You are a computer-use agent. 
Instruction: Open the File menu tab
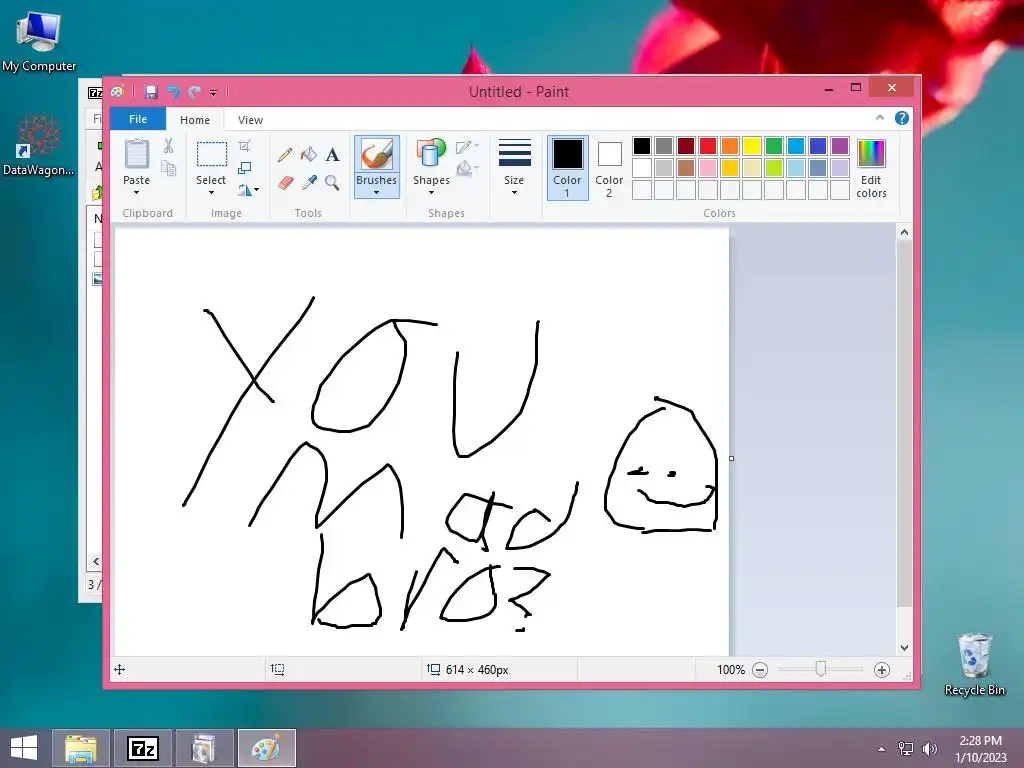[x=138, y=119]
